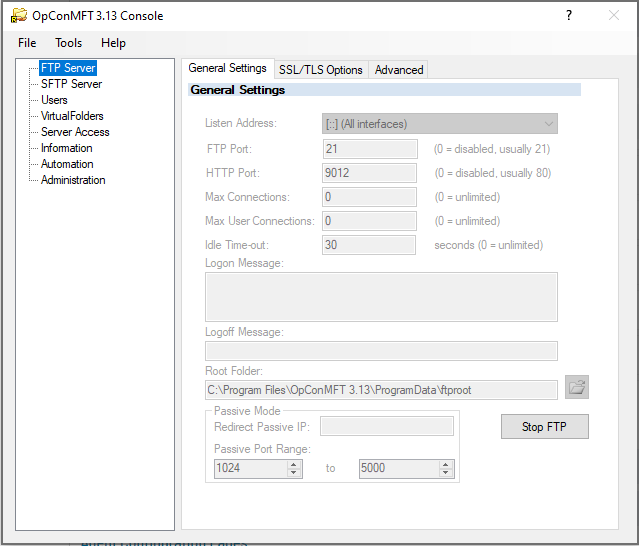This screenshot has width=639, height=546.
Task: Browse for root folder using folder icon
Action: click(577, 387)
